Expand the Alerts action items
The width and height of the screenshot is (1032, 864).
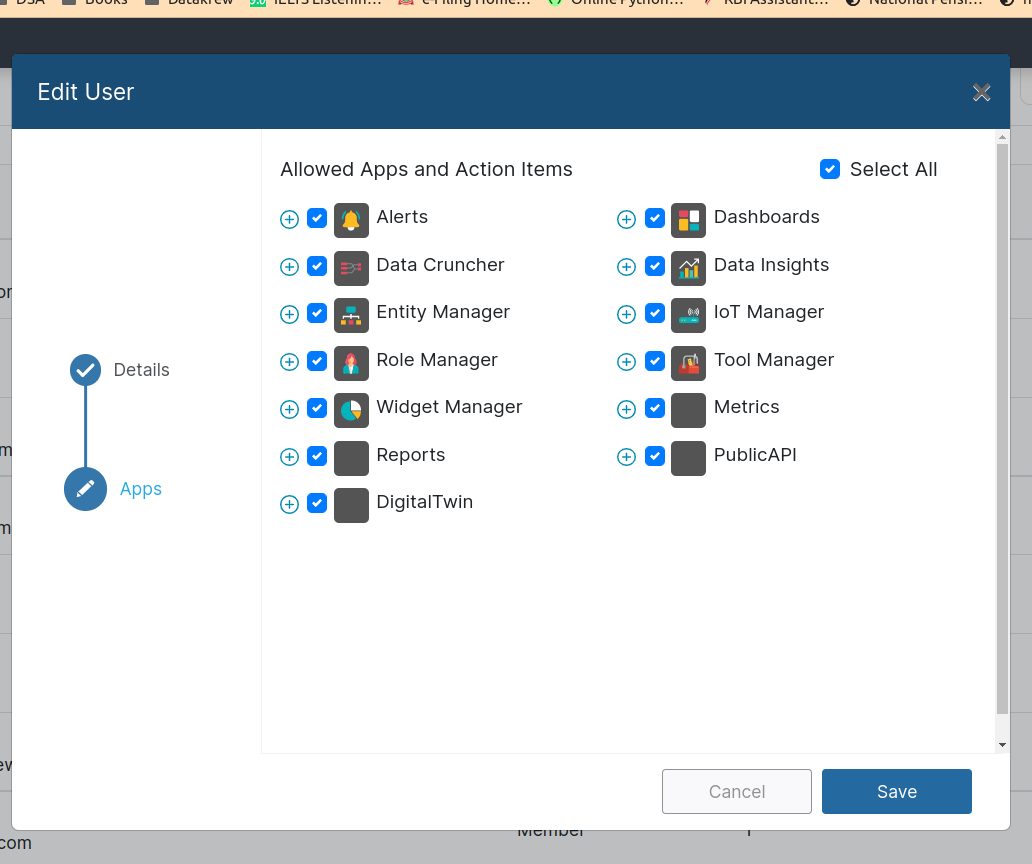tap(289, 219)
